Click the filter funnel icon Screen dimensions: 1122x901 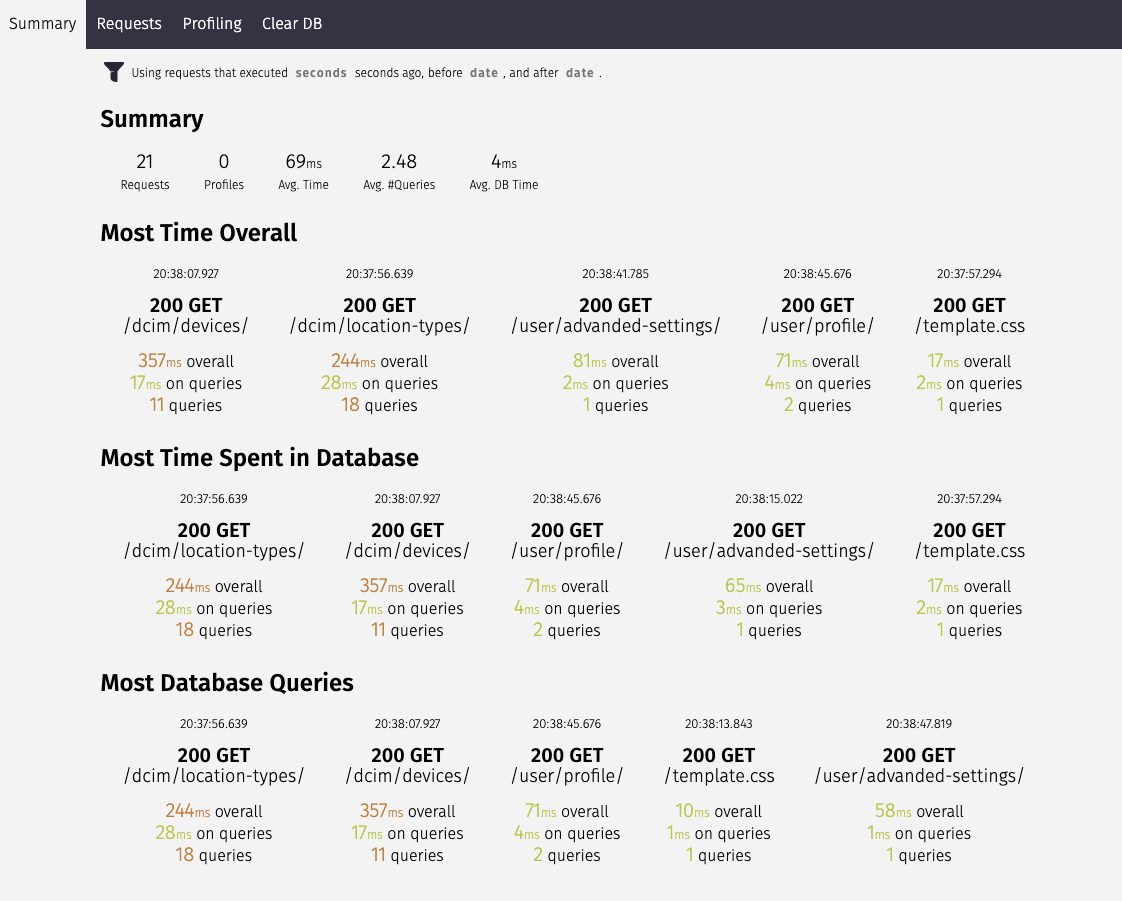[113, 72]
